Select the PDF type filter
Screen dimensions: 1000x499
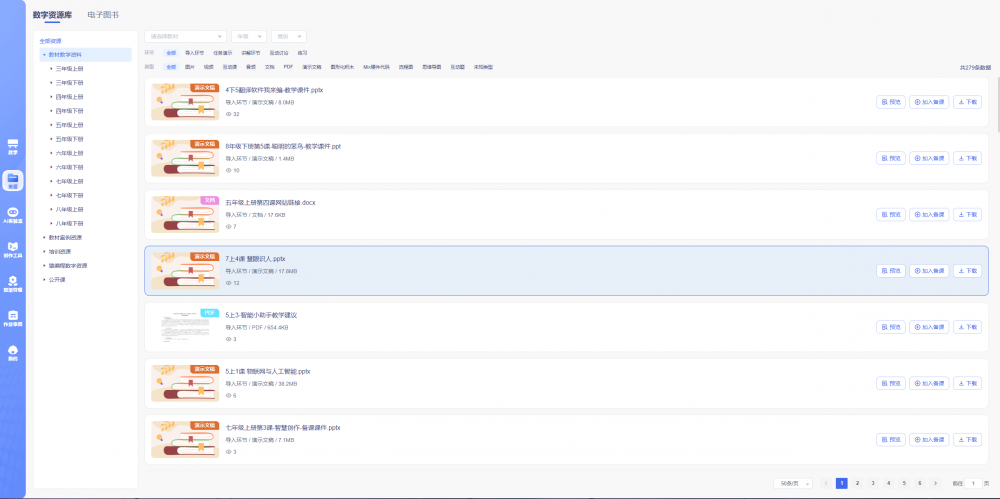click(288, 67)
